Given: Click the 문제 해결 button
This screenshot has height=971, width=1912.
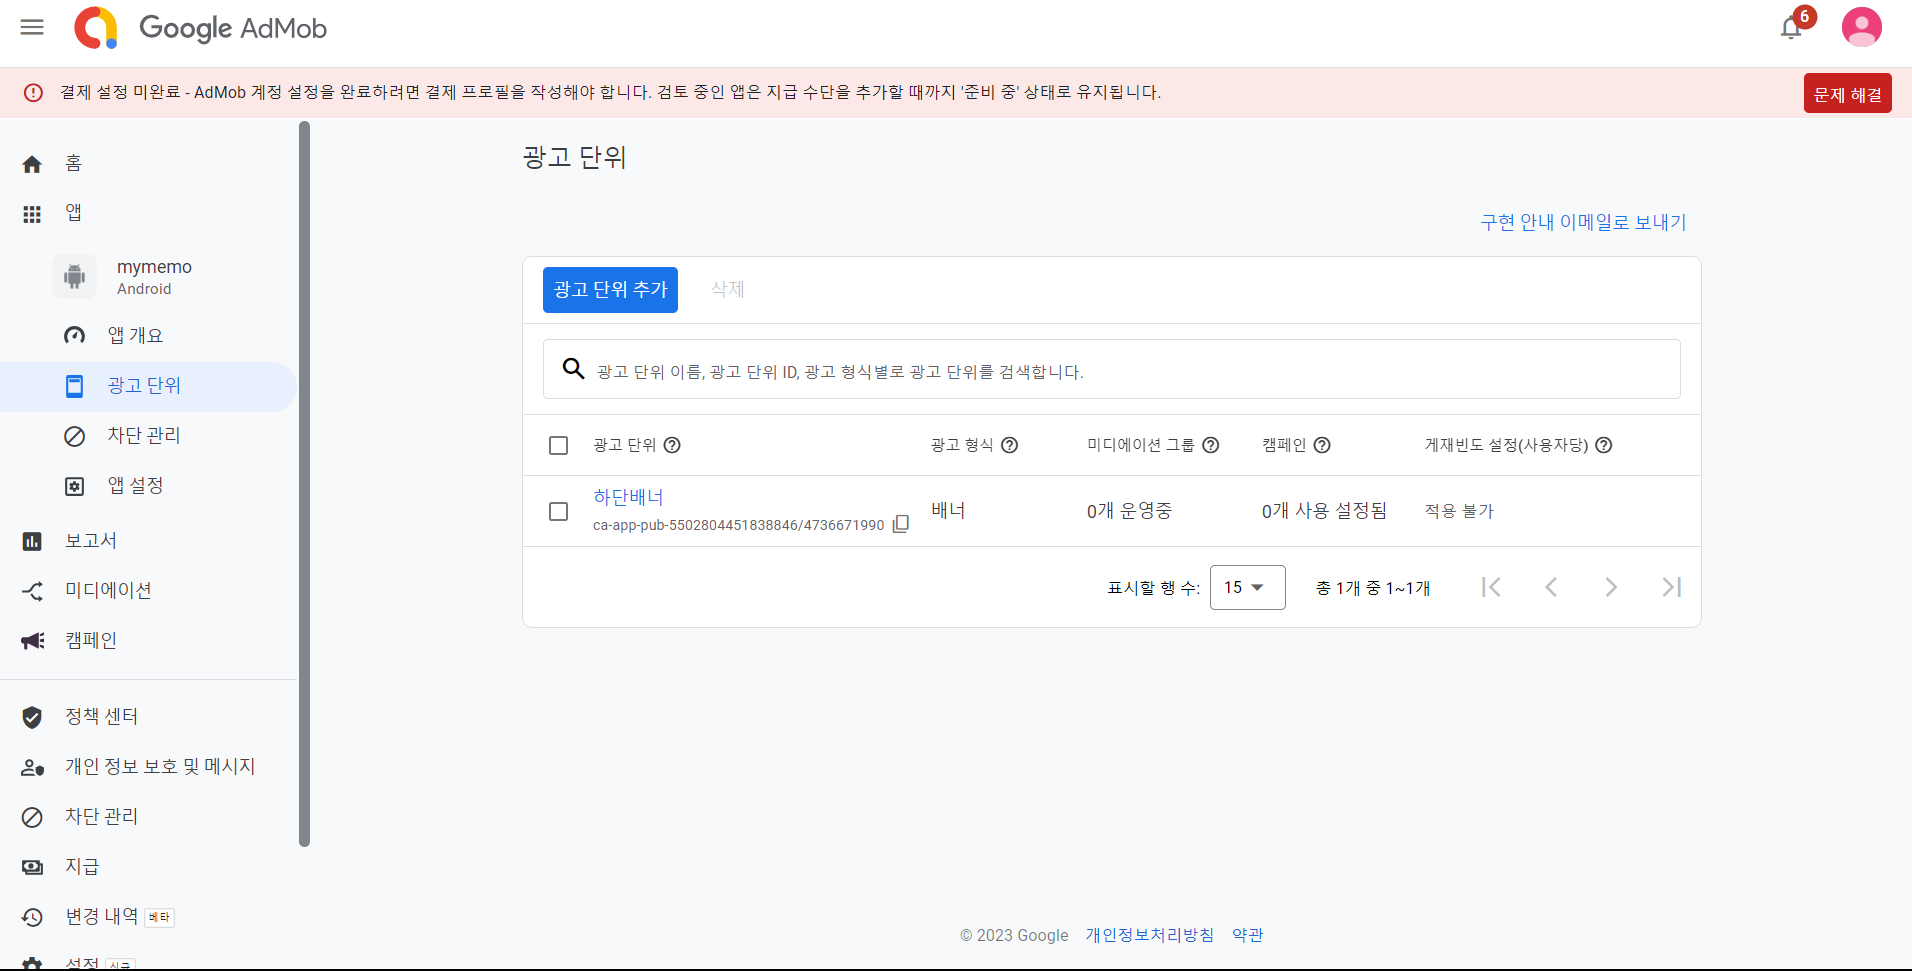Looking at the screenshot, I should [x=1847, y=93].
